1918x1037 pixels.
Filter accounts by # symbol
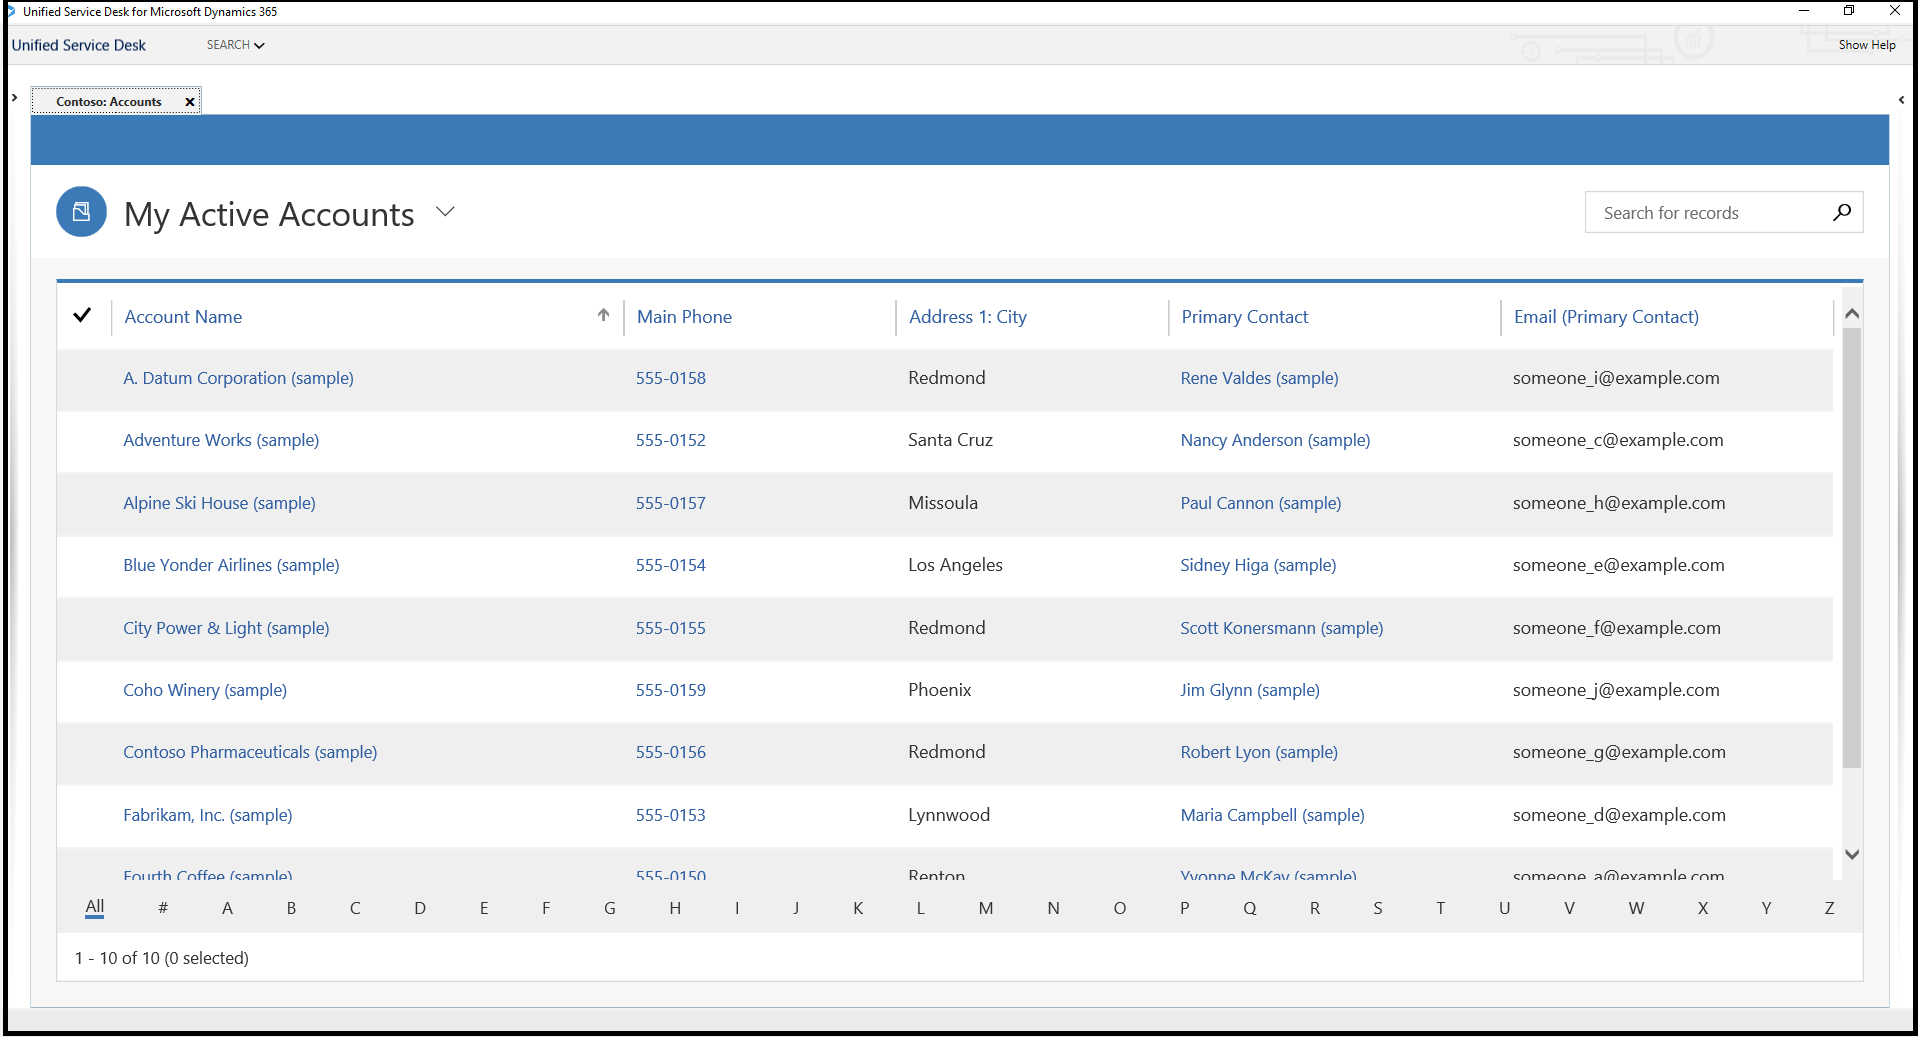(163, 908)
